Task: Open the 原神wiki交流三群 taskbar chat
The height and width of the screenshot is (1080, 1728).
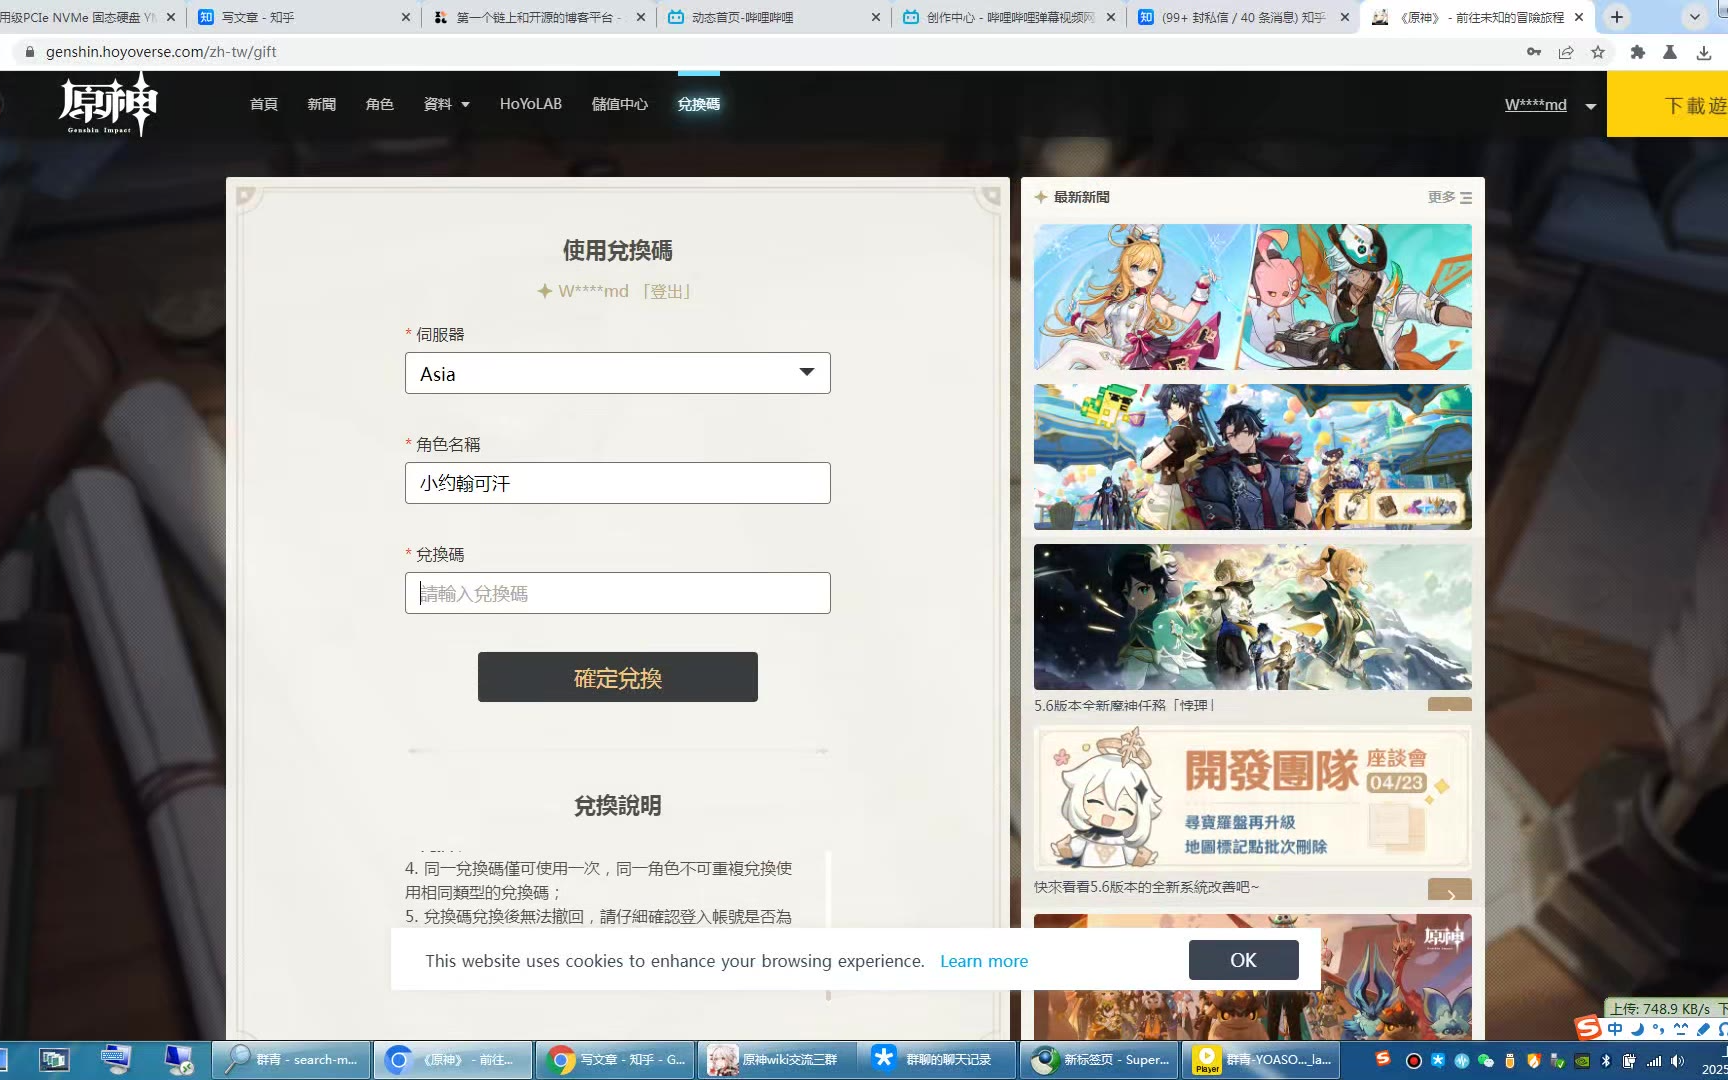Action: 777,1059
